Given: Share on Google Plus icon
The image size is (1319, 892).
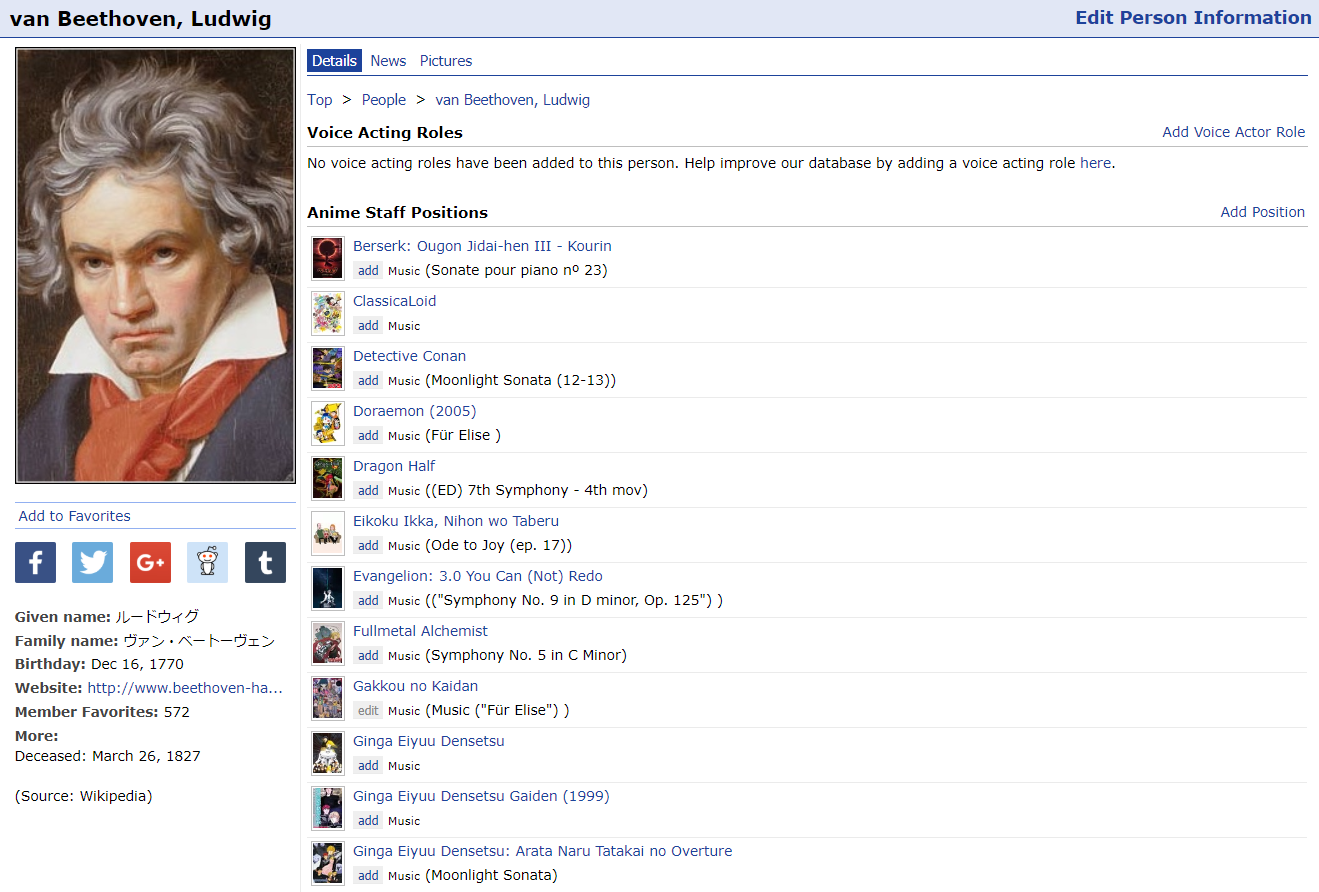Looking at the screenshot, I should 150,562.
